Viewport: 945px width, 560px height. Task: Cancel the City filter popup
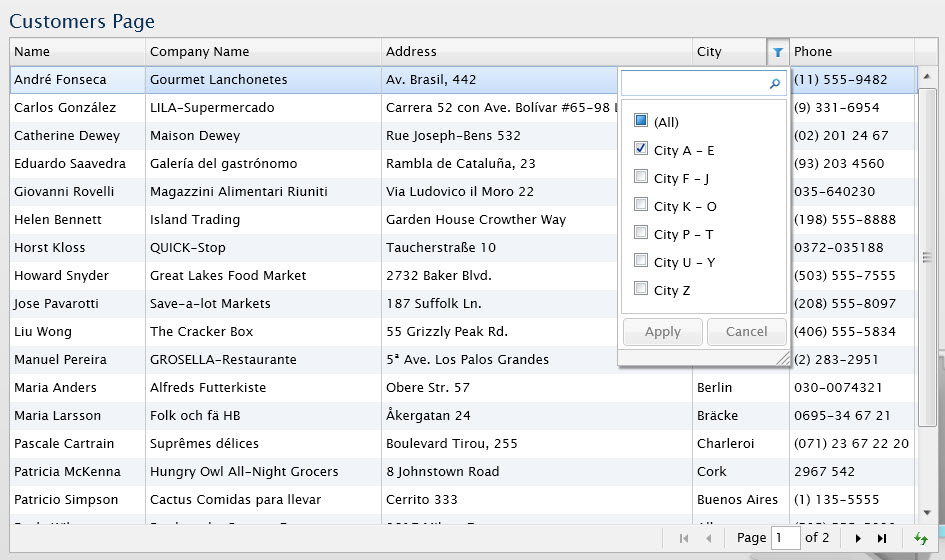tap(746, 332)
